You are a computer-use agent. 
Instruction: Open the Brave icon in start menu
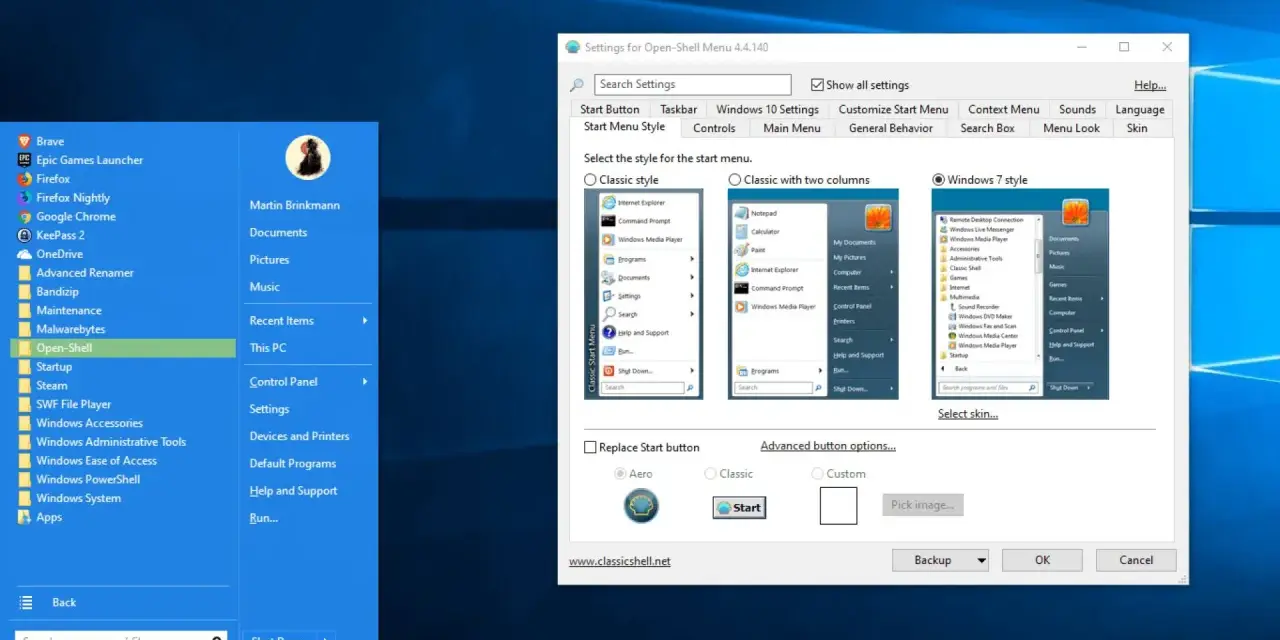[x=25, y=141]
